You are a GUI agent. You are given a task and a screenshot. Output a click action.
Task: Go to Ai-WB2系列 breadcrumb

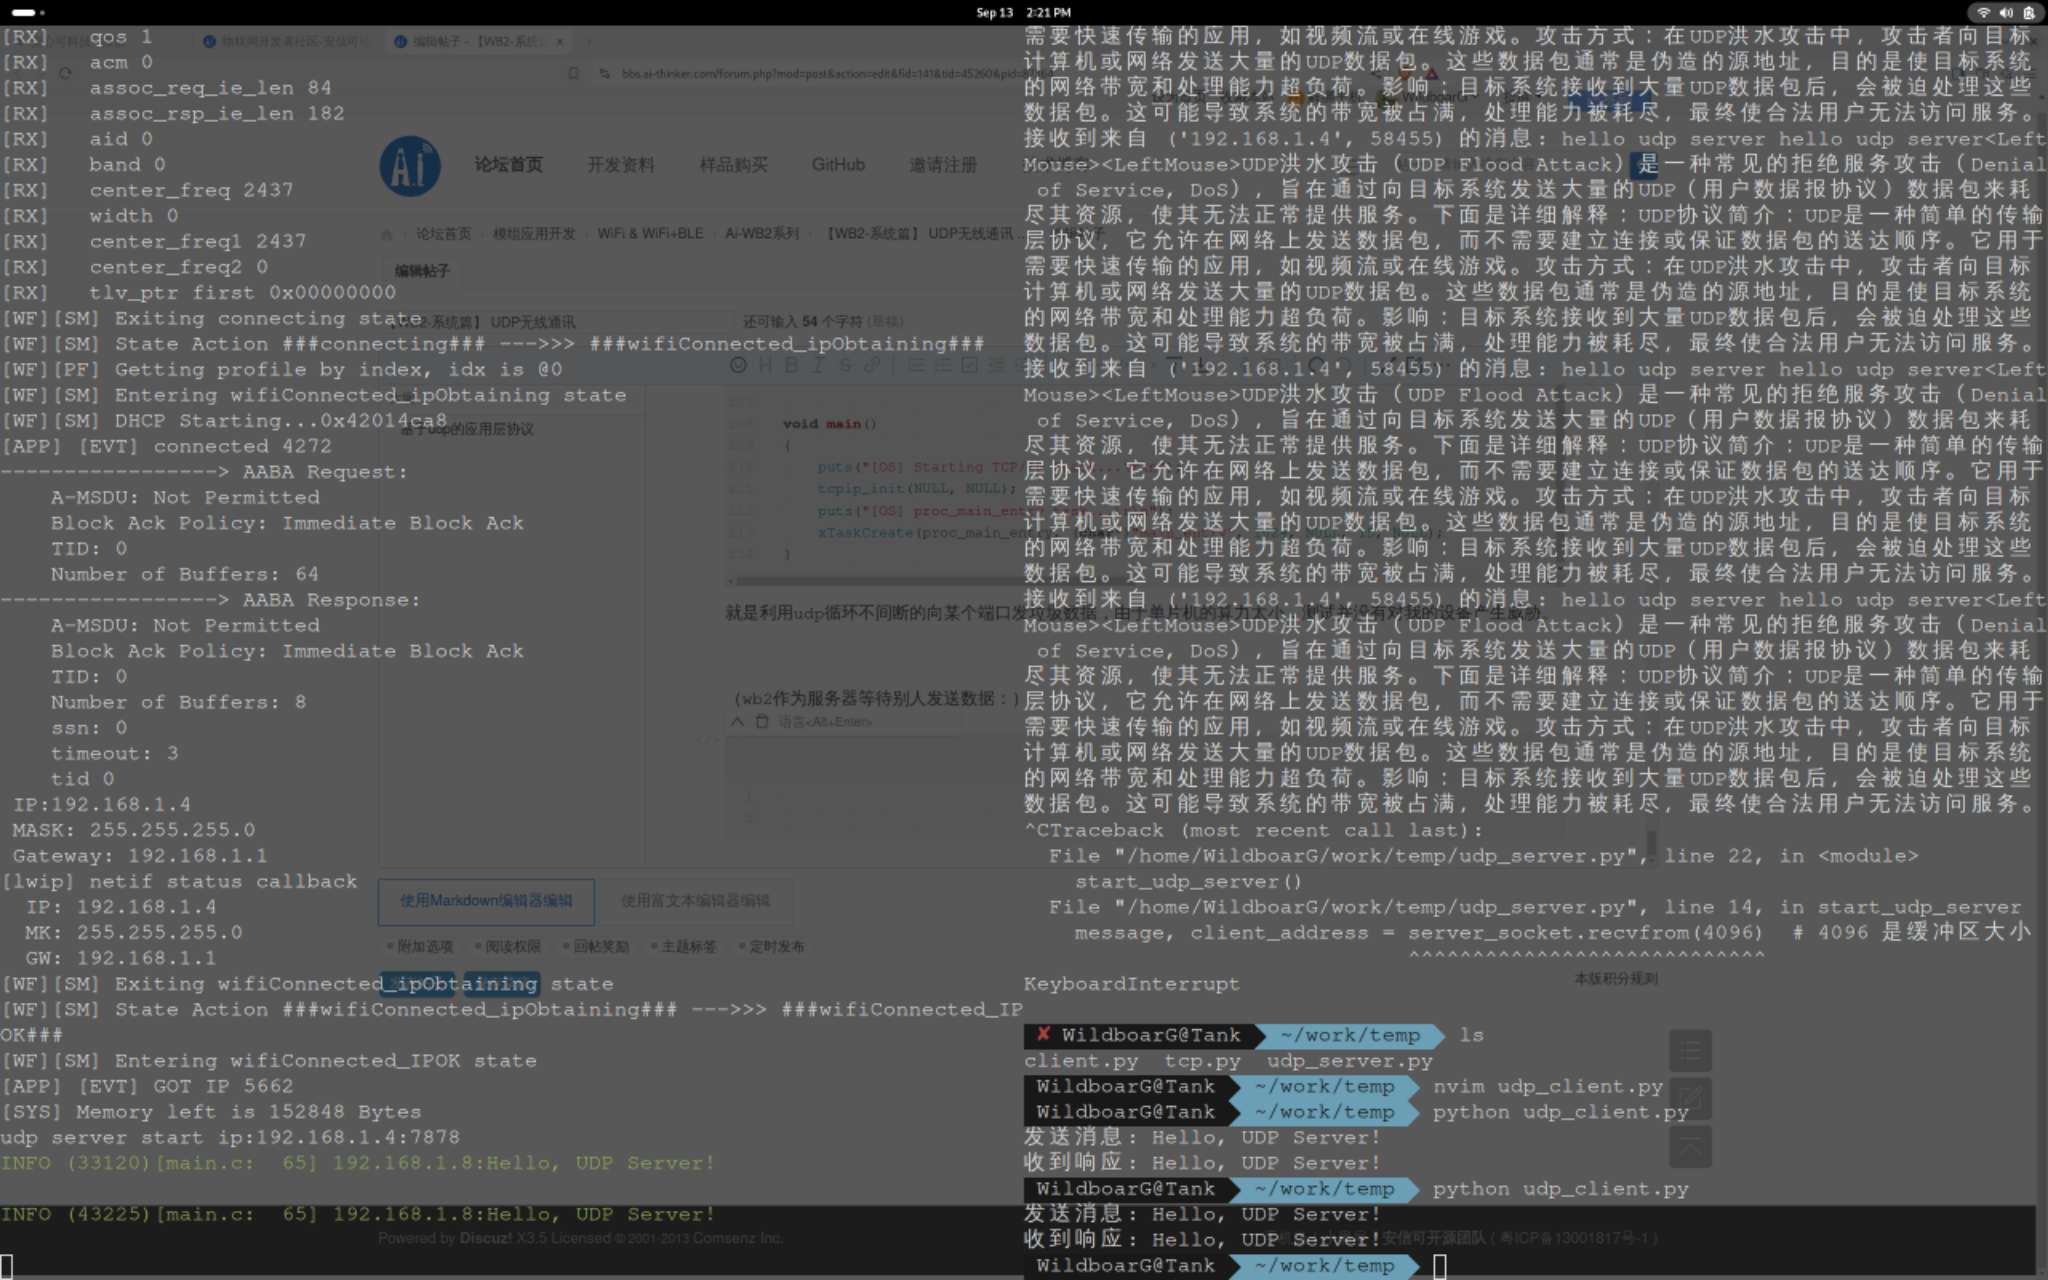(762, 233)
